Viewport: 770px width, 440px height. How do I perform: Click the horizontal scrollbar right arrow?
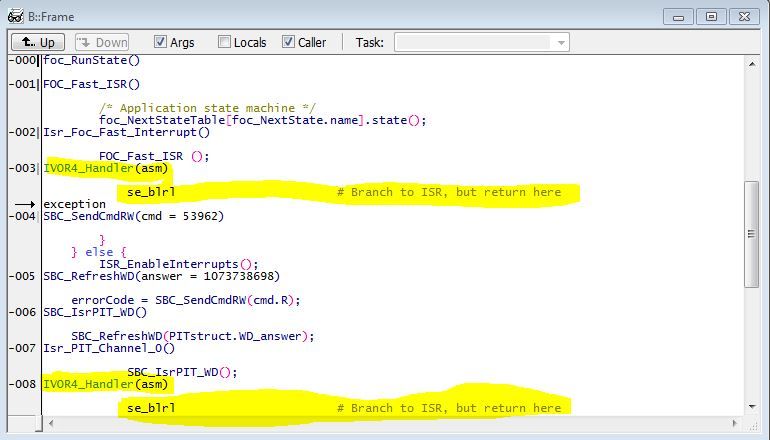coord(735,423)
